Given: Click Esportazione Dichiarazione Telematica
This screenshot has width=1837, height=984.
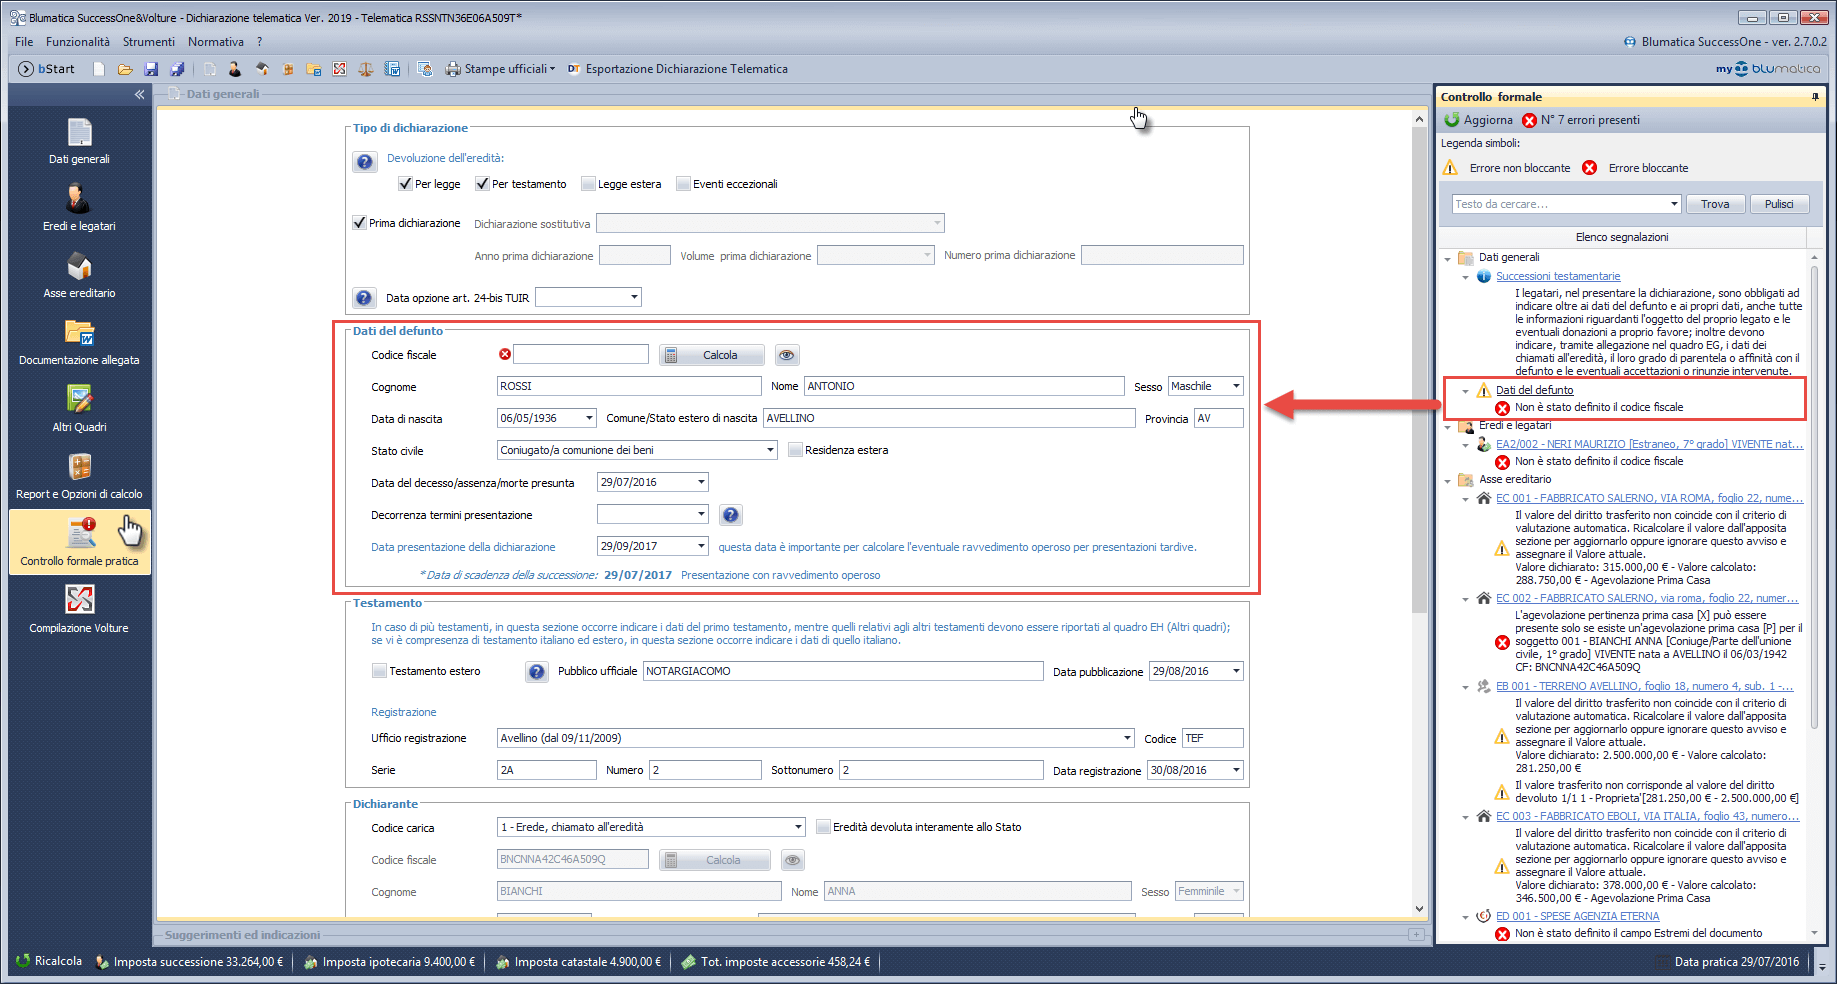Looking at the screenshot, I should [x=678, y=69].
